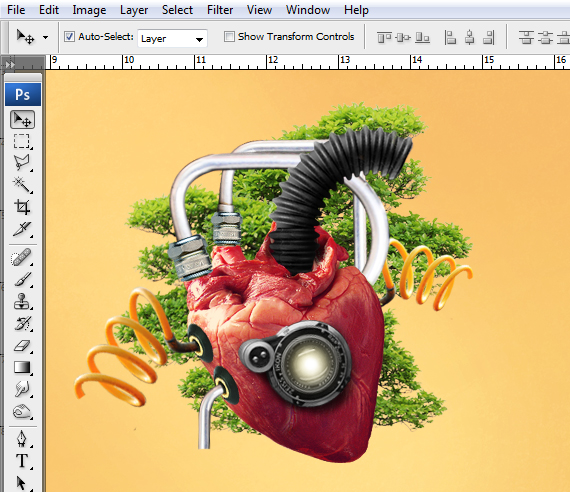
Task: Select the Magic Wand tool
Action: click(22, 185)
